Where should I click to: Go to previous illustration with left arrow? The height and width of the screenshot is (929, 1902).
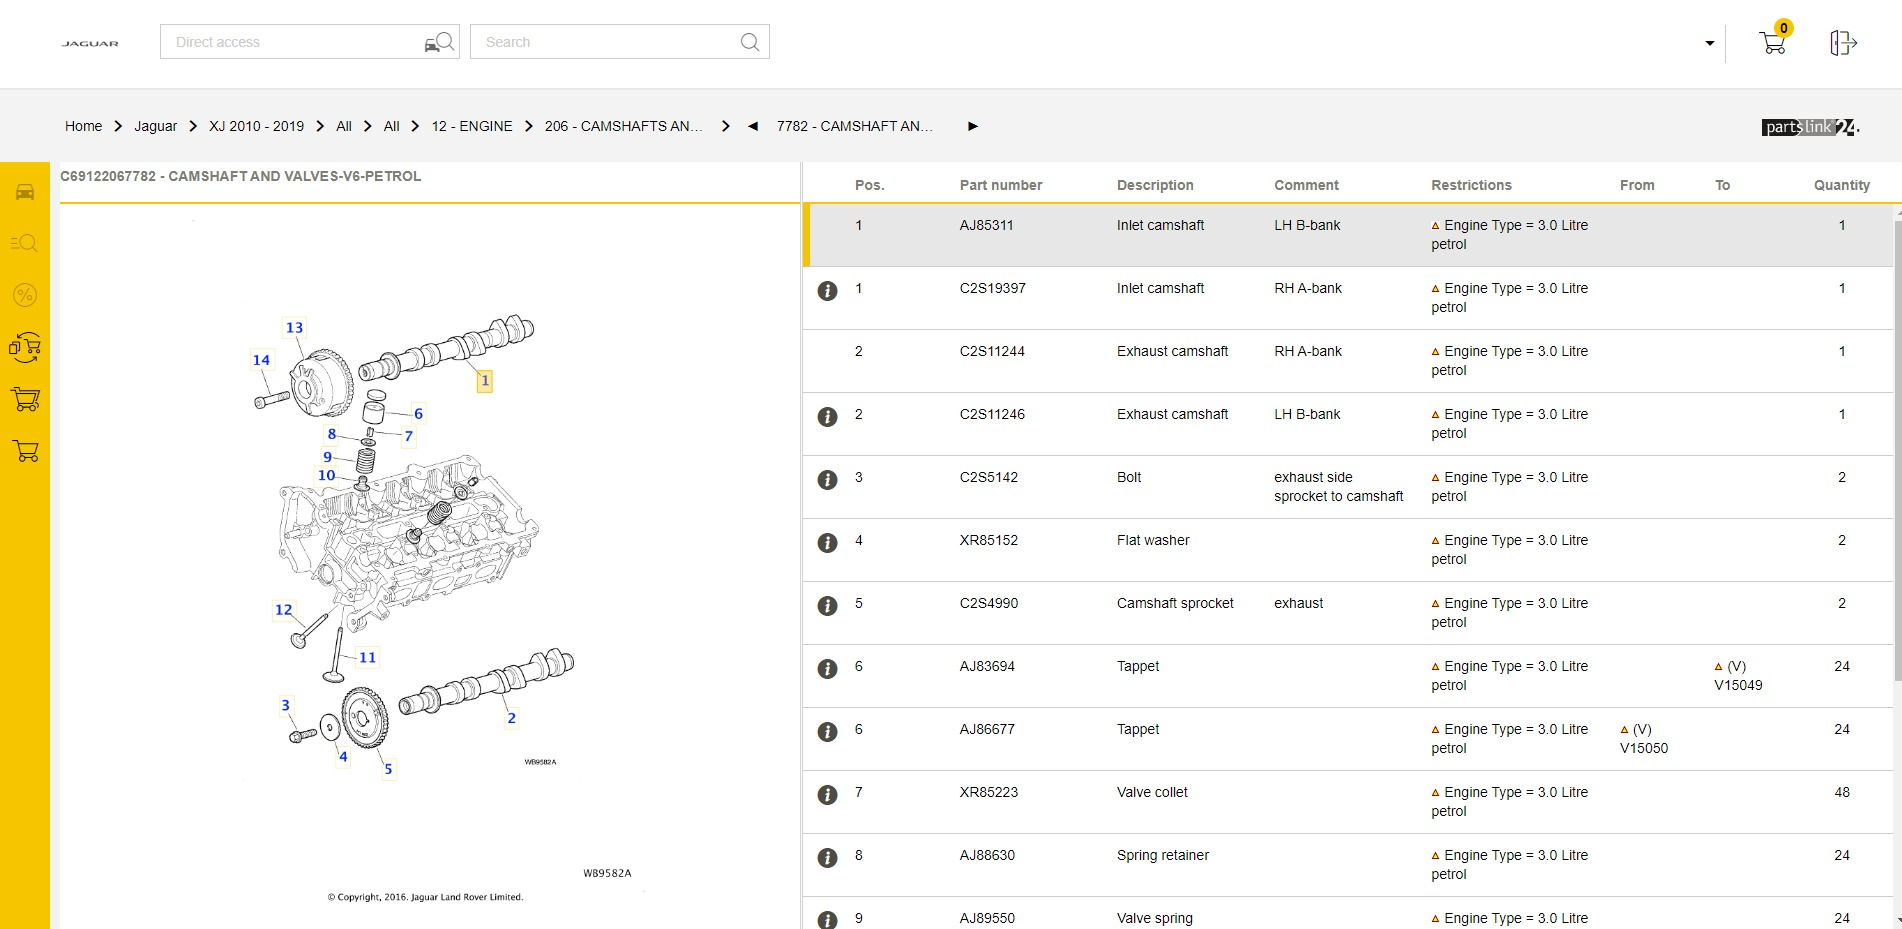(x=753, y=126)
